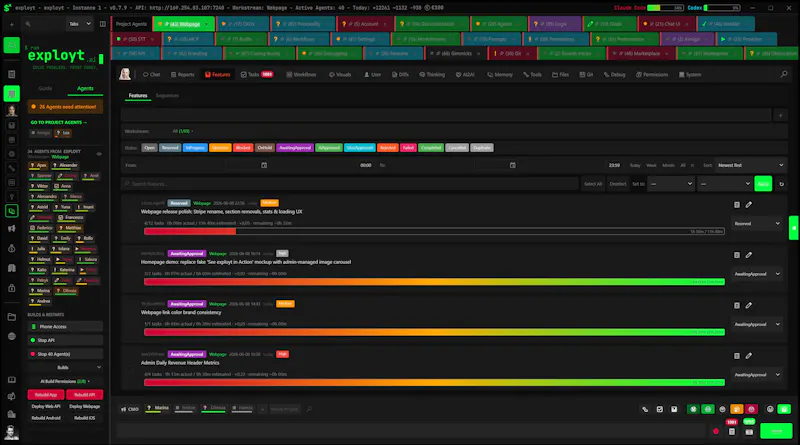Image resolution: width=800 pixels, height=445 pixels.
Task: Toggle agents visibility eye icon in sidebar
Action: point(99,154)
